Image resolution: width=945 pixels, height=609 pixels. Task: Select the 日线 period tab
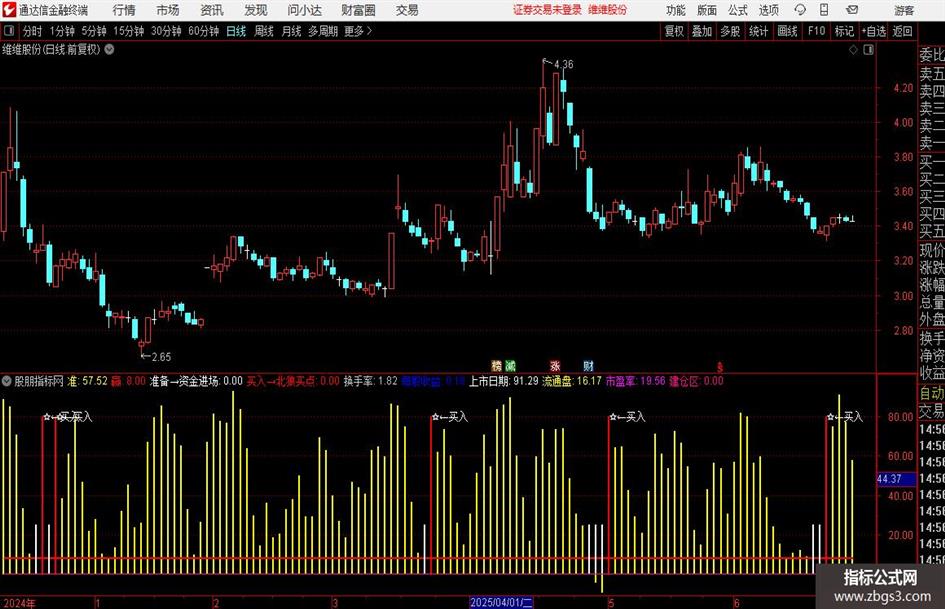[x=236, y=31]
